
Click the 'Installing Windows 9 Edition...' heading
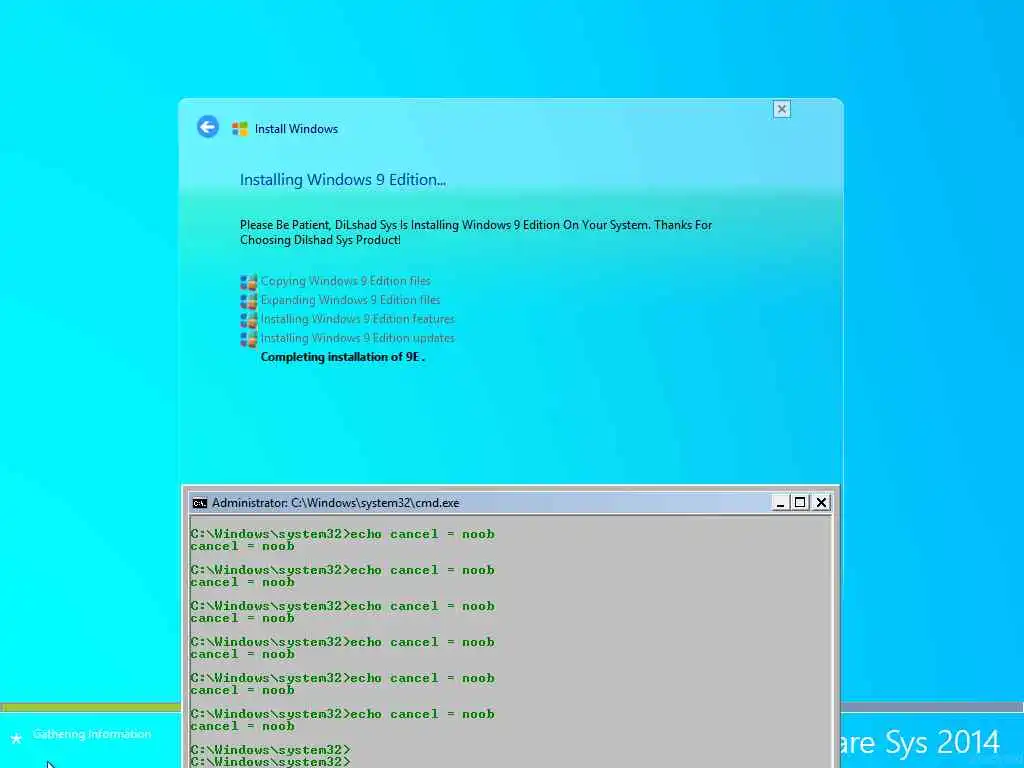pos(343,180)
